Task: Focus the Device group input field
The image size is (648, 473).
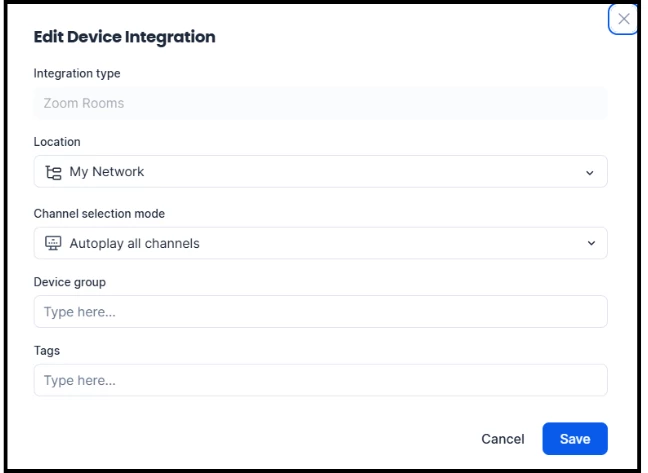Action: 320,311
